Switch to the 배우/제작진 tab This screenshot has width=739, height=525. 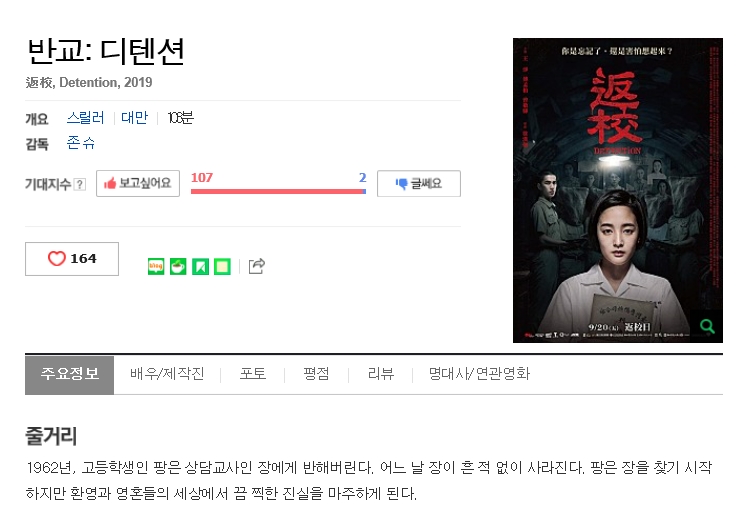pos(167,374)
